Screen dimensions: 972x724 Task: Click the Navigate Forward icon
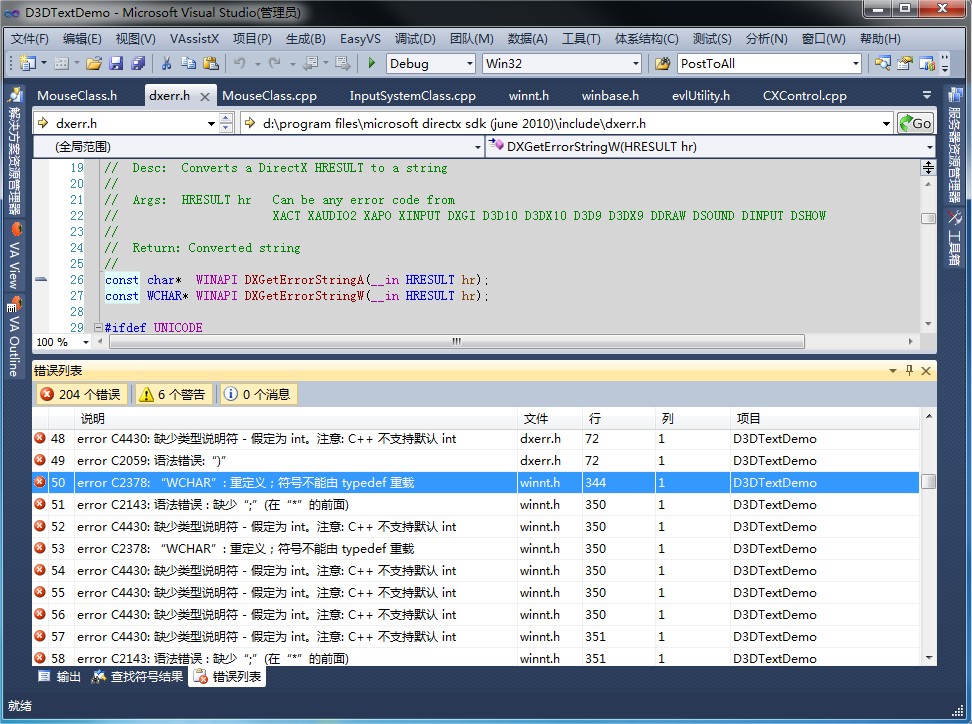[342, 63]
